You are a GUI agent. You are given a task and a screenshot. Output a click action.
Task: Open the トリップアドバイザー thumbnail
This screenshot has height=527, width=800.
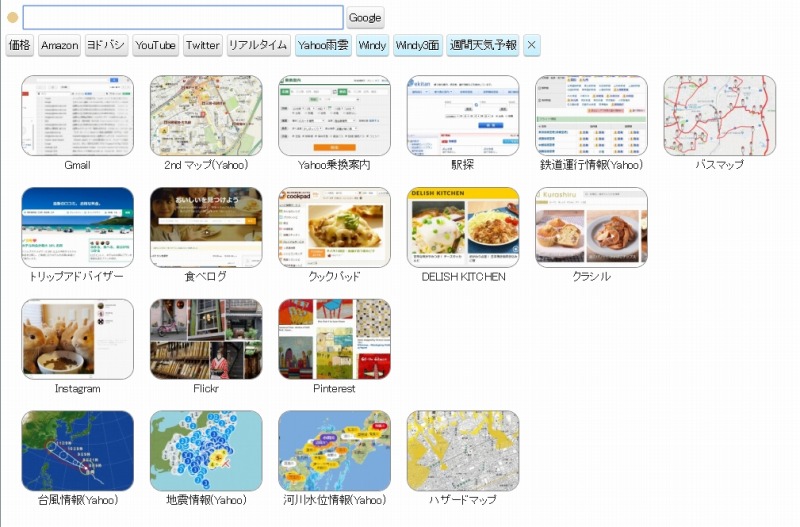[x=78, y=228]
